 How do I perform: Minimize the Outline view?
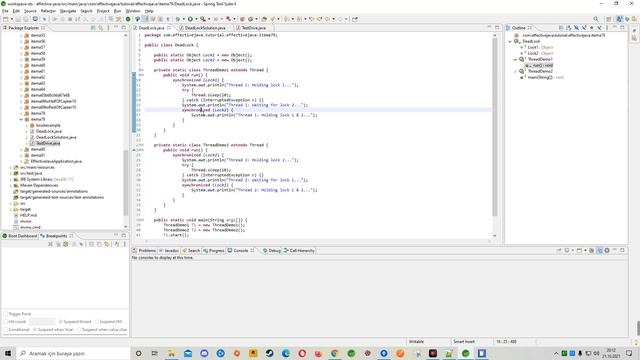tap(615, 28)
